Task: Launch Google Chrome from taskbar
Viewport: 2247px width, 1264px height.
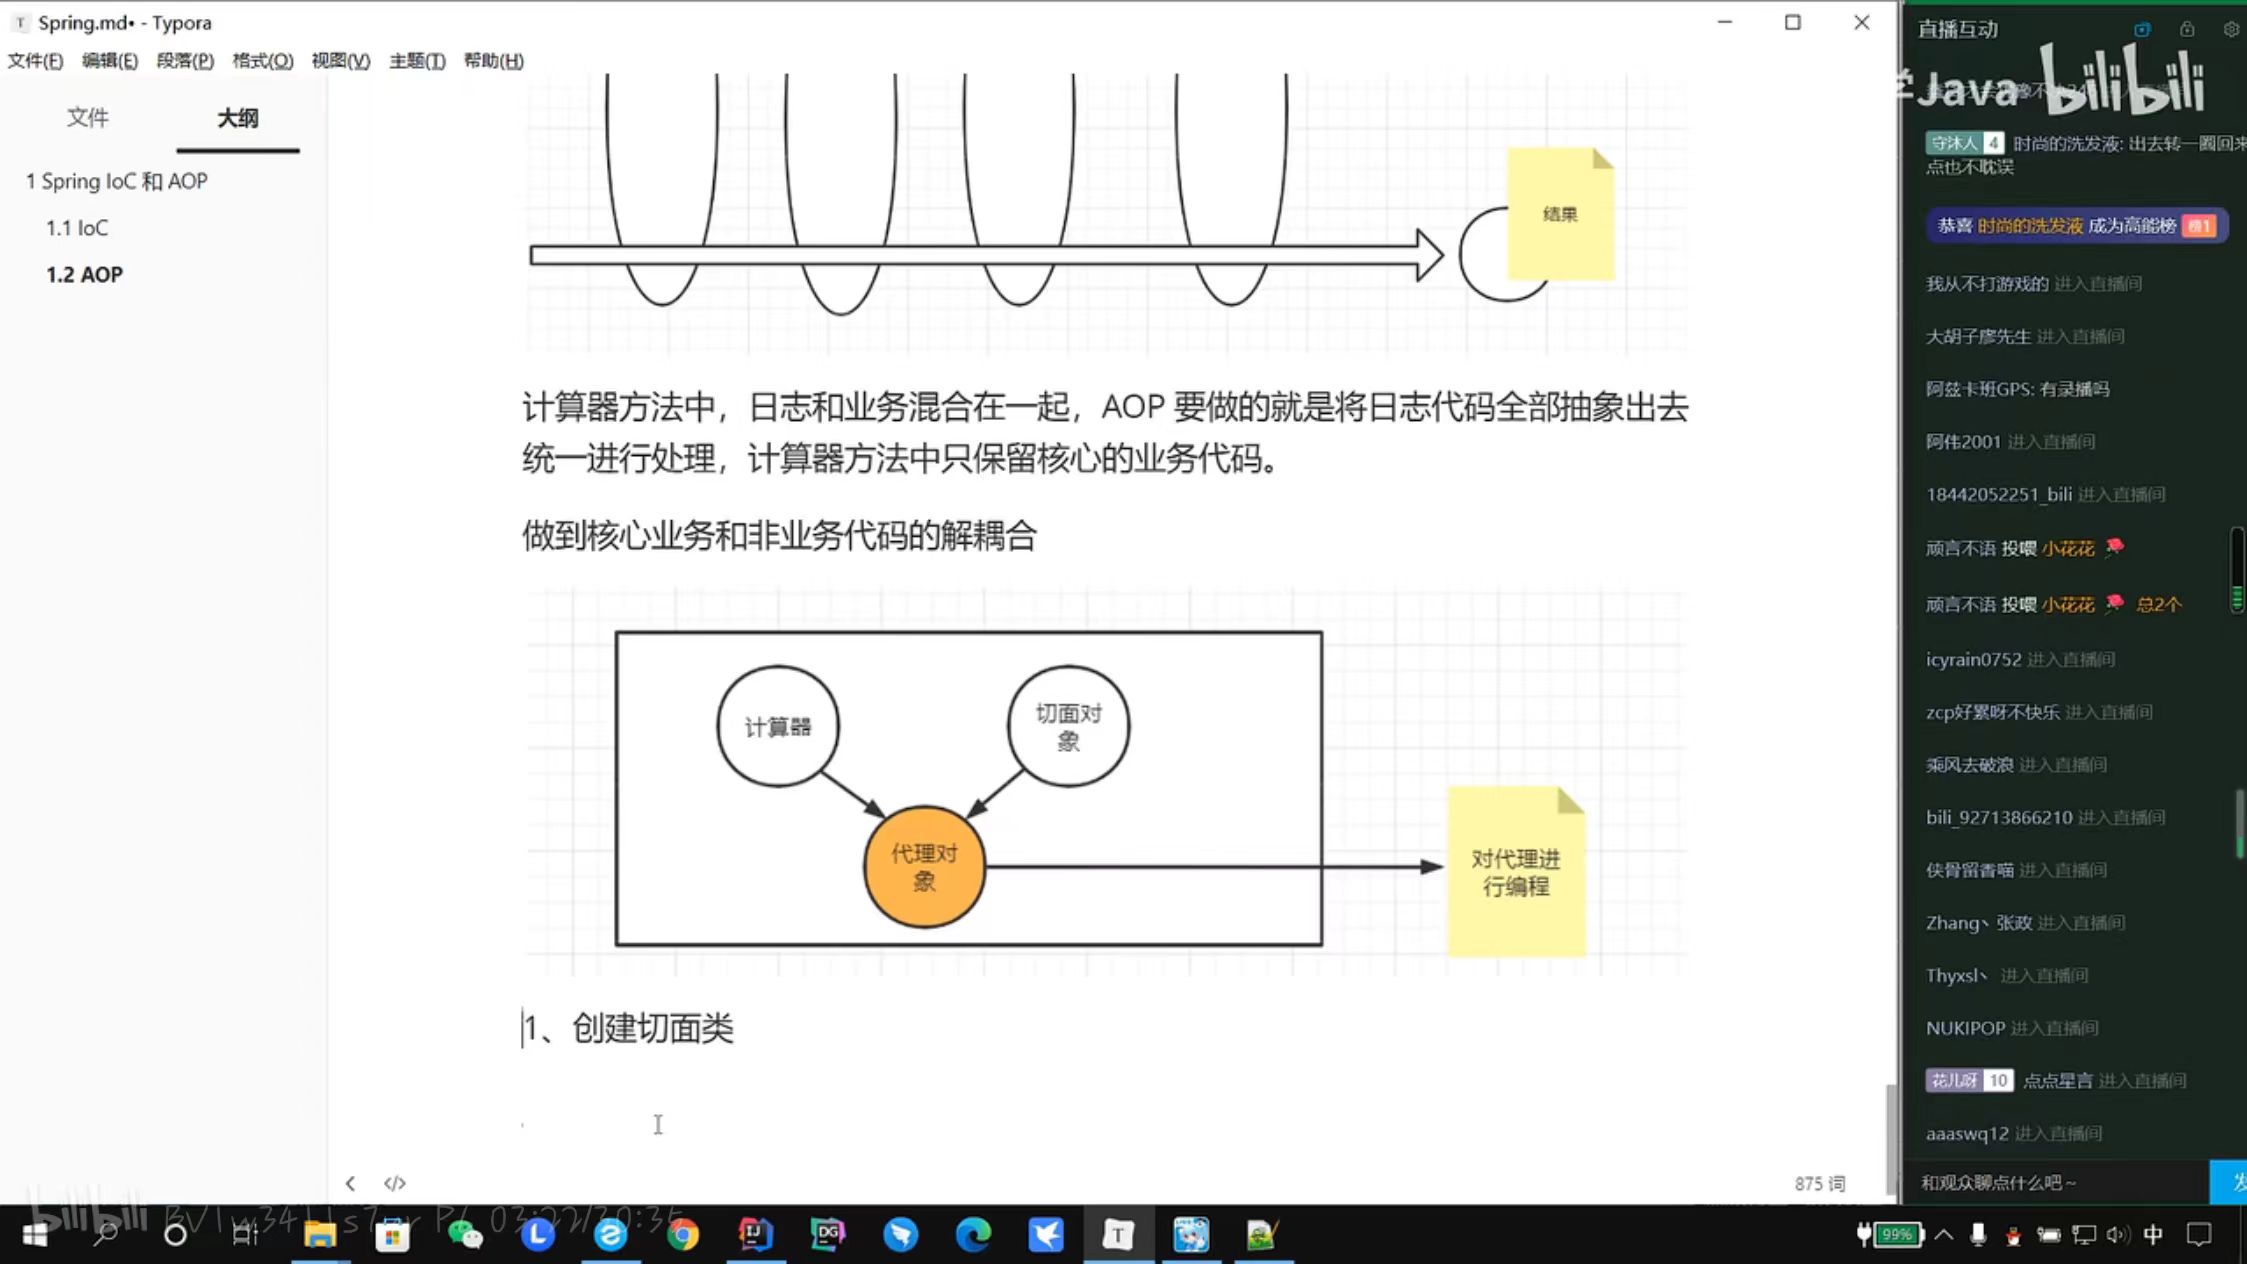Action: point(683,1235)
